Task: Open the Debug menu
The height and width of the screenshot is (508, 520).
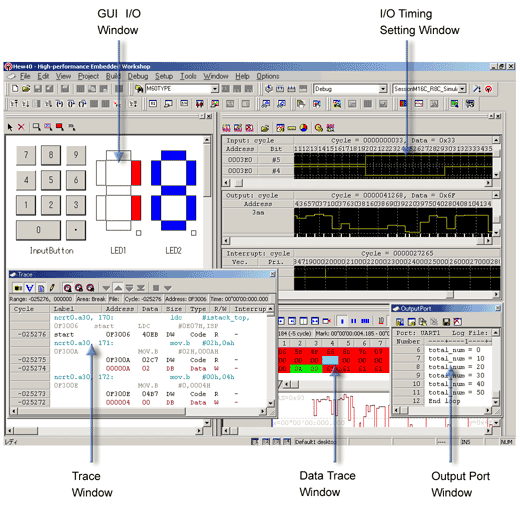Action: [x=138, y=76]
